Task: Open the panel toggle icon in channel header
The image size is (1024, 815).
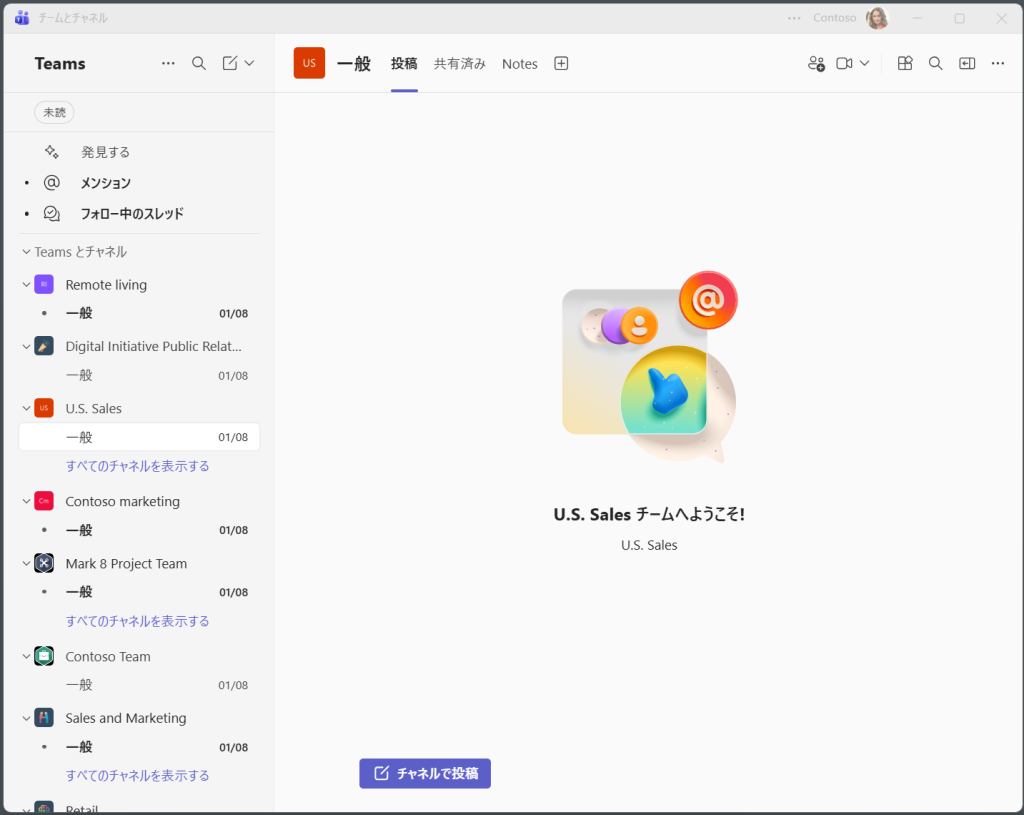Action: click(967, 63)
